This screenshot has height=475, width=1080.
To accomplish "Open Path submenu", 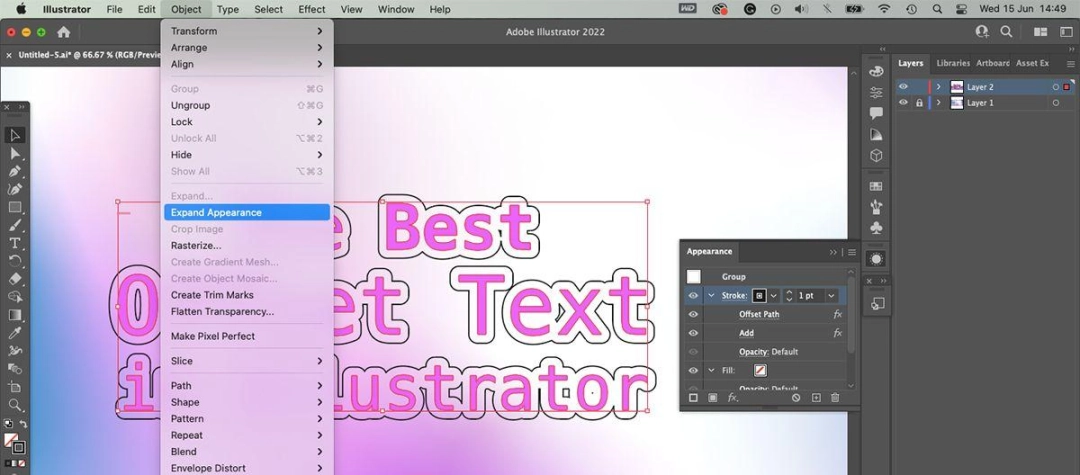I will tap(247, 386).
